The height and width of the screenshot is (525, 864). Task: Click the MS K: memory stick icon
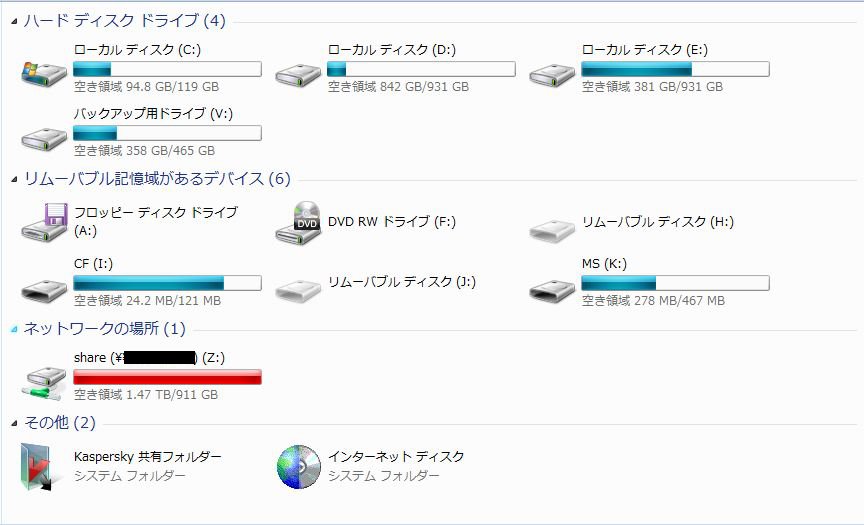pos(552,288)
